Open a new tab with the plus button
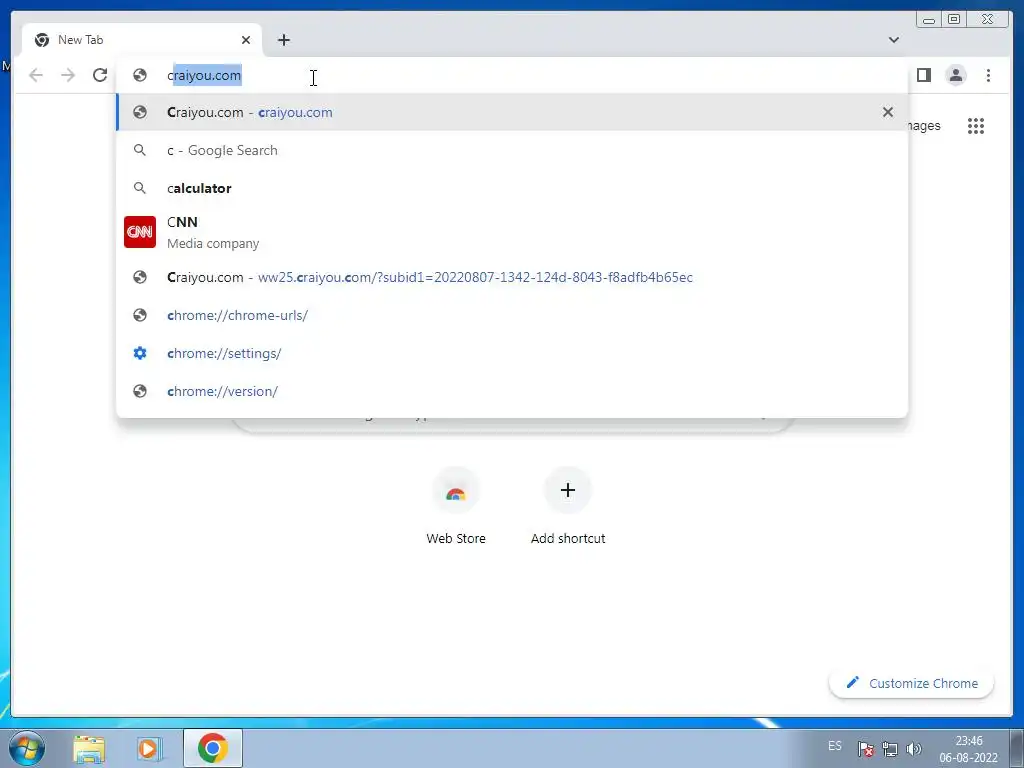 pyautogui.click(x=283, y=40)
